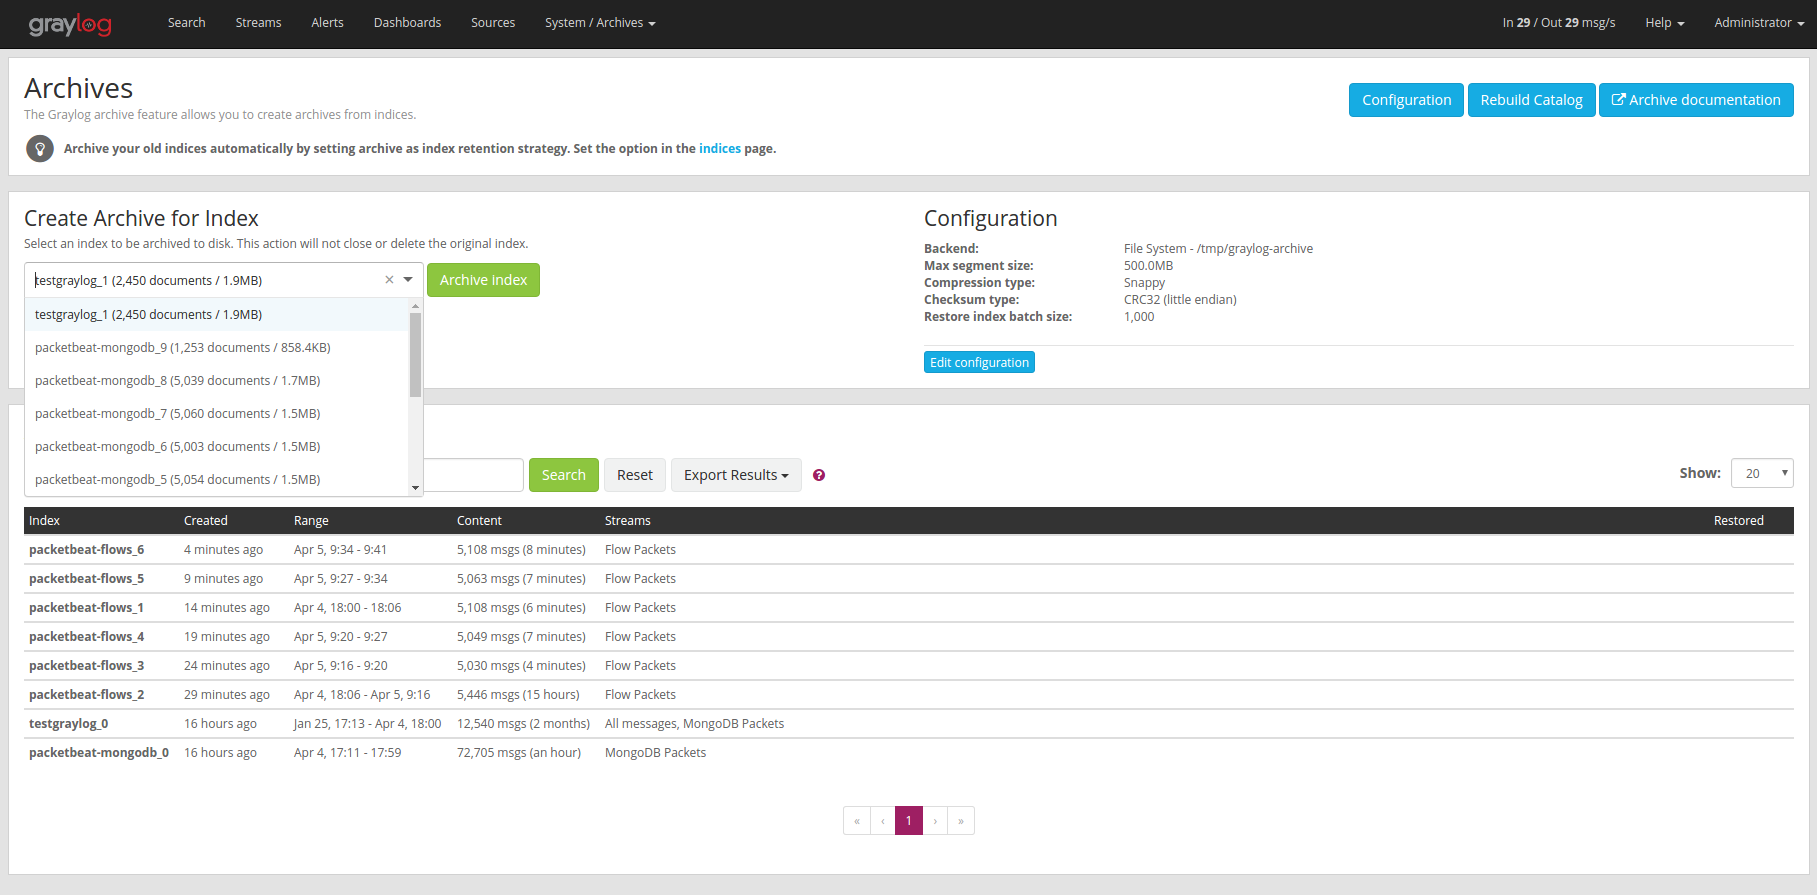Select the packetbeat-flows_3 archive row
Screen dimensions: 1817x895
pyautogui.click(x=909, y=666)
